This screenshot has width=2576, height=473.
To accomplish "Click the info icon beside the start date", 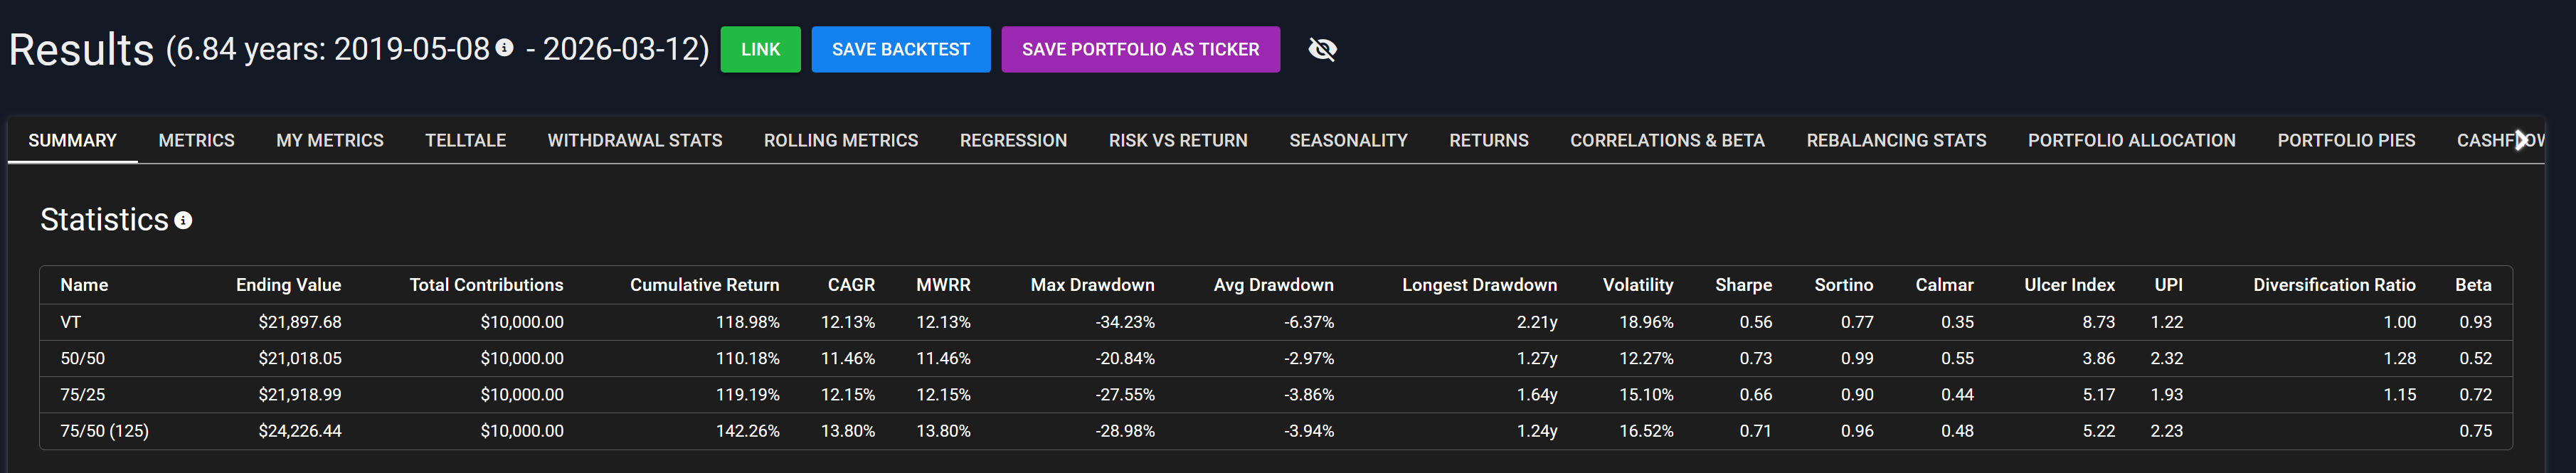I will tap(505, 47).
